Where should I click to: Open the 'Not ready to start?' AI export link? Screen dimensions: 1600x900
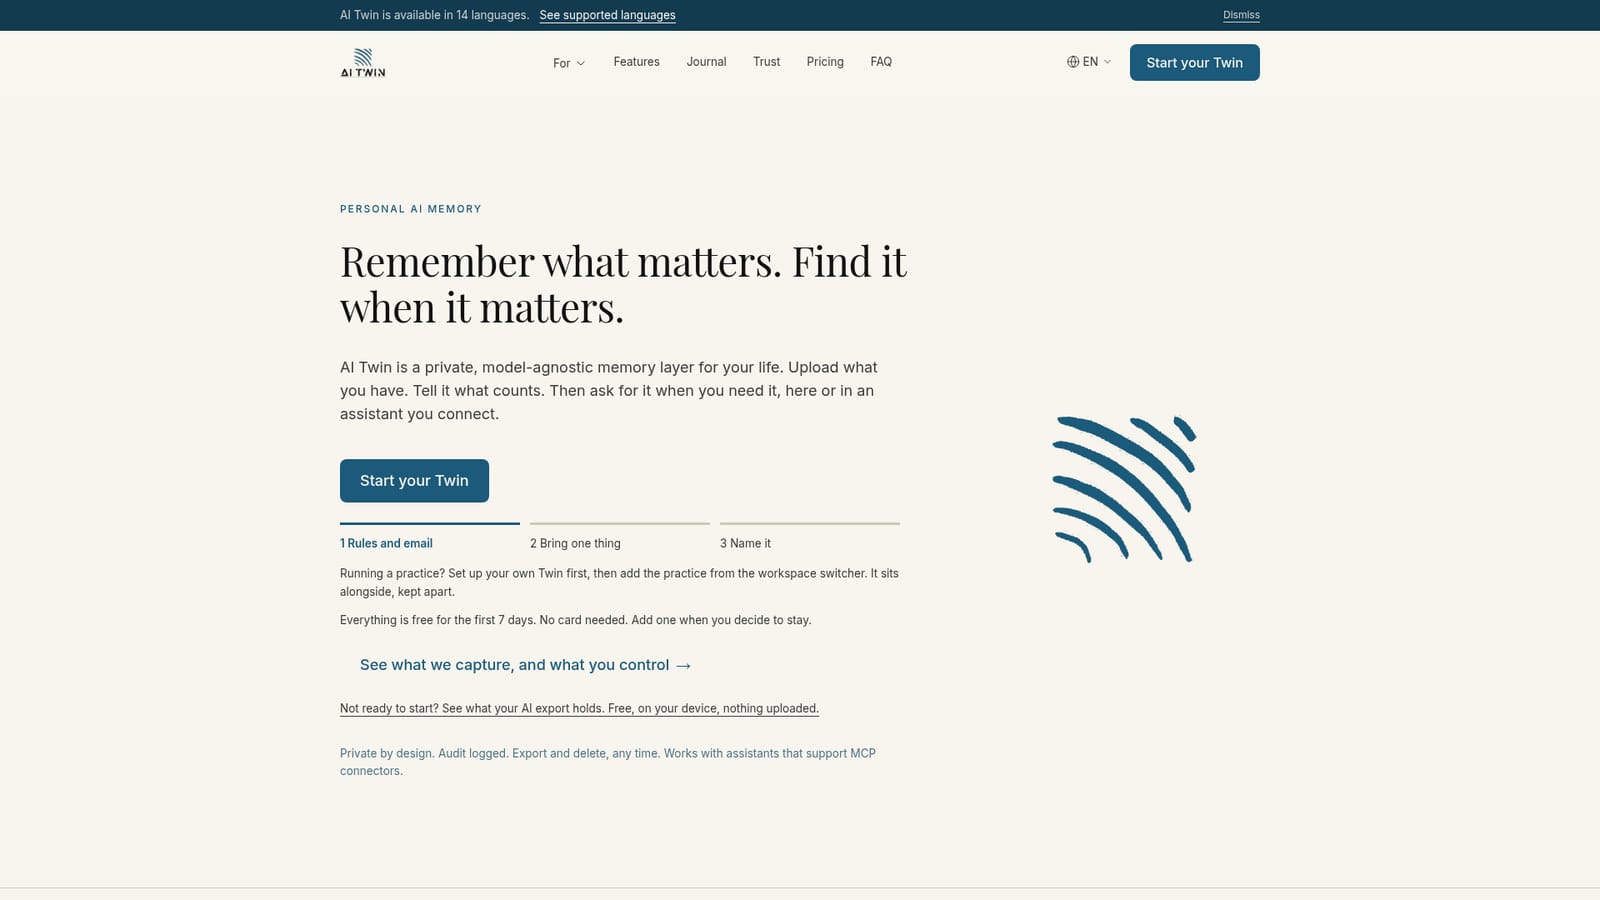(x=579, y=708)
